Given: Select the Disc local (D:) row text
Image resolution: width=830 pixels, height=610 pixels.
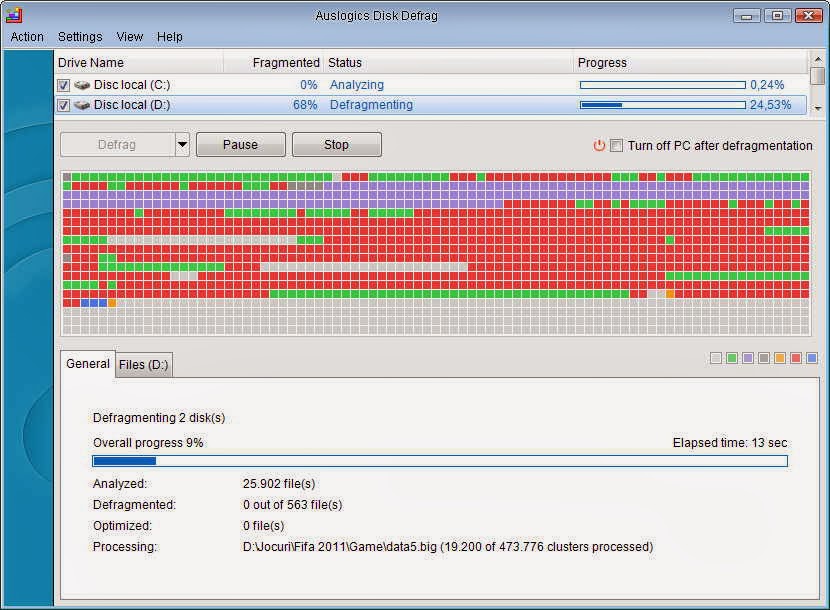Looking at the screenshot, I should click(x=132, y=105).
